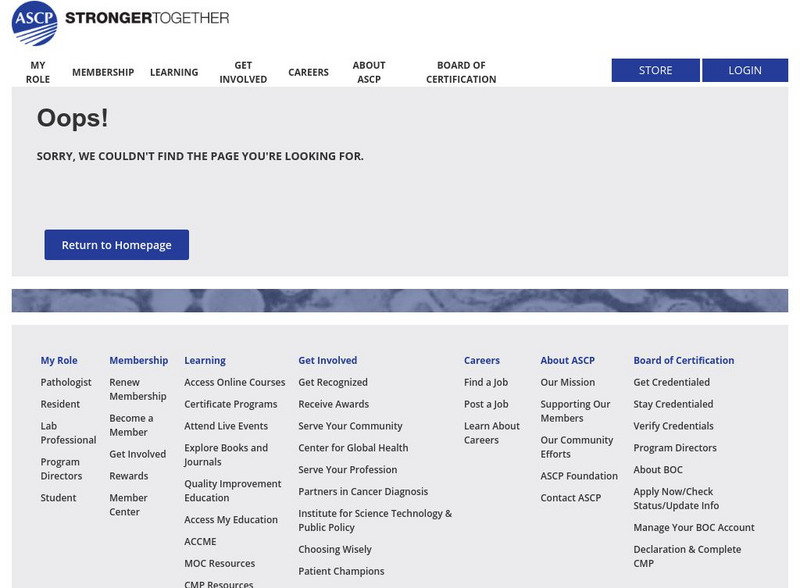Open the Access My Education link
The height and width of the screenshot is (588, 800).
click(231, 520)
